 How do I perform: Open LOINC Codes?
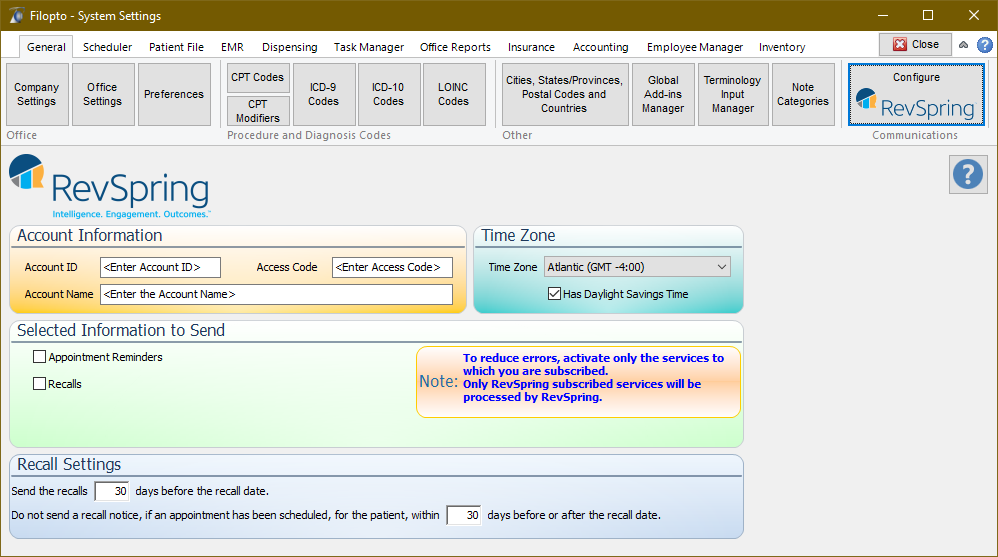tap(453, 94)
